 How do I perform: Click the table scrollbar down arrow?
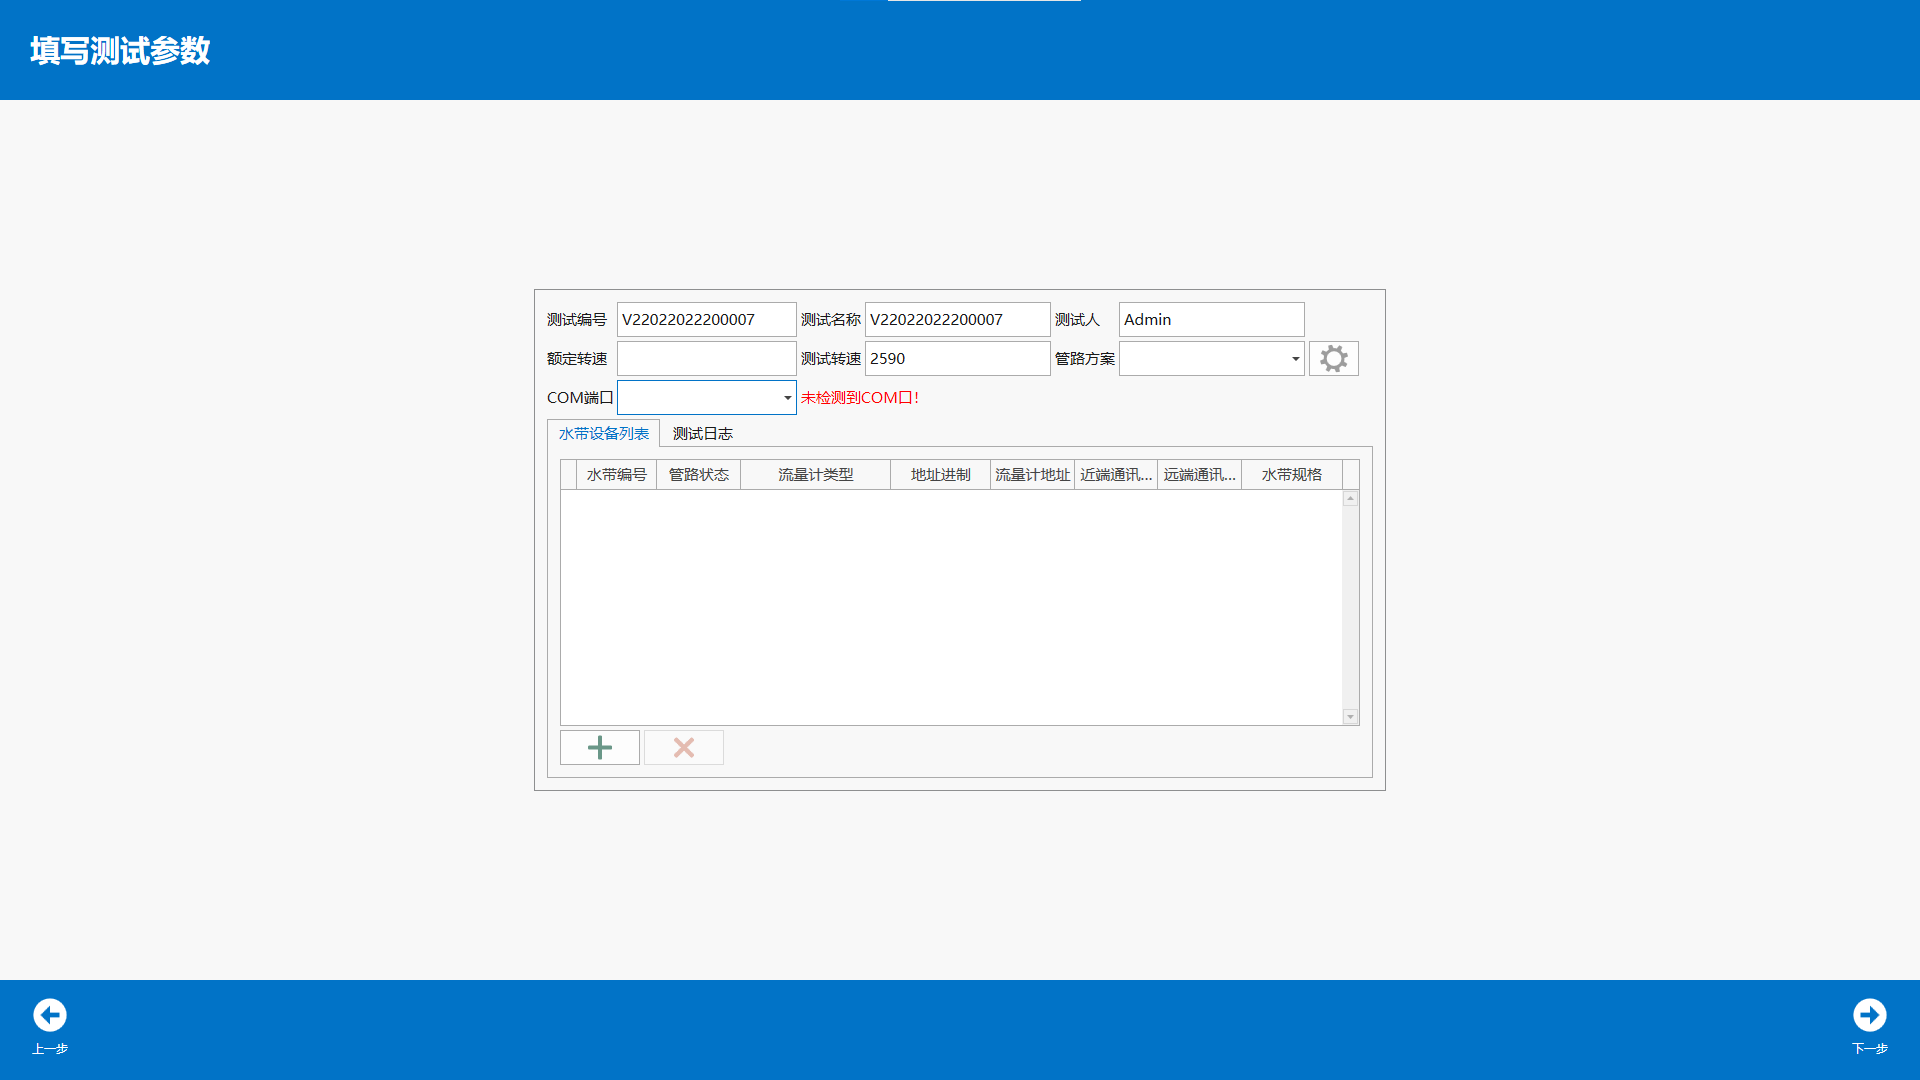1350,717
